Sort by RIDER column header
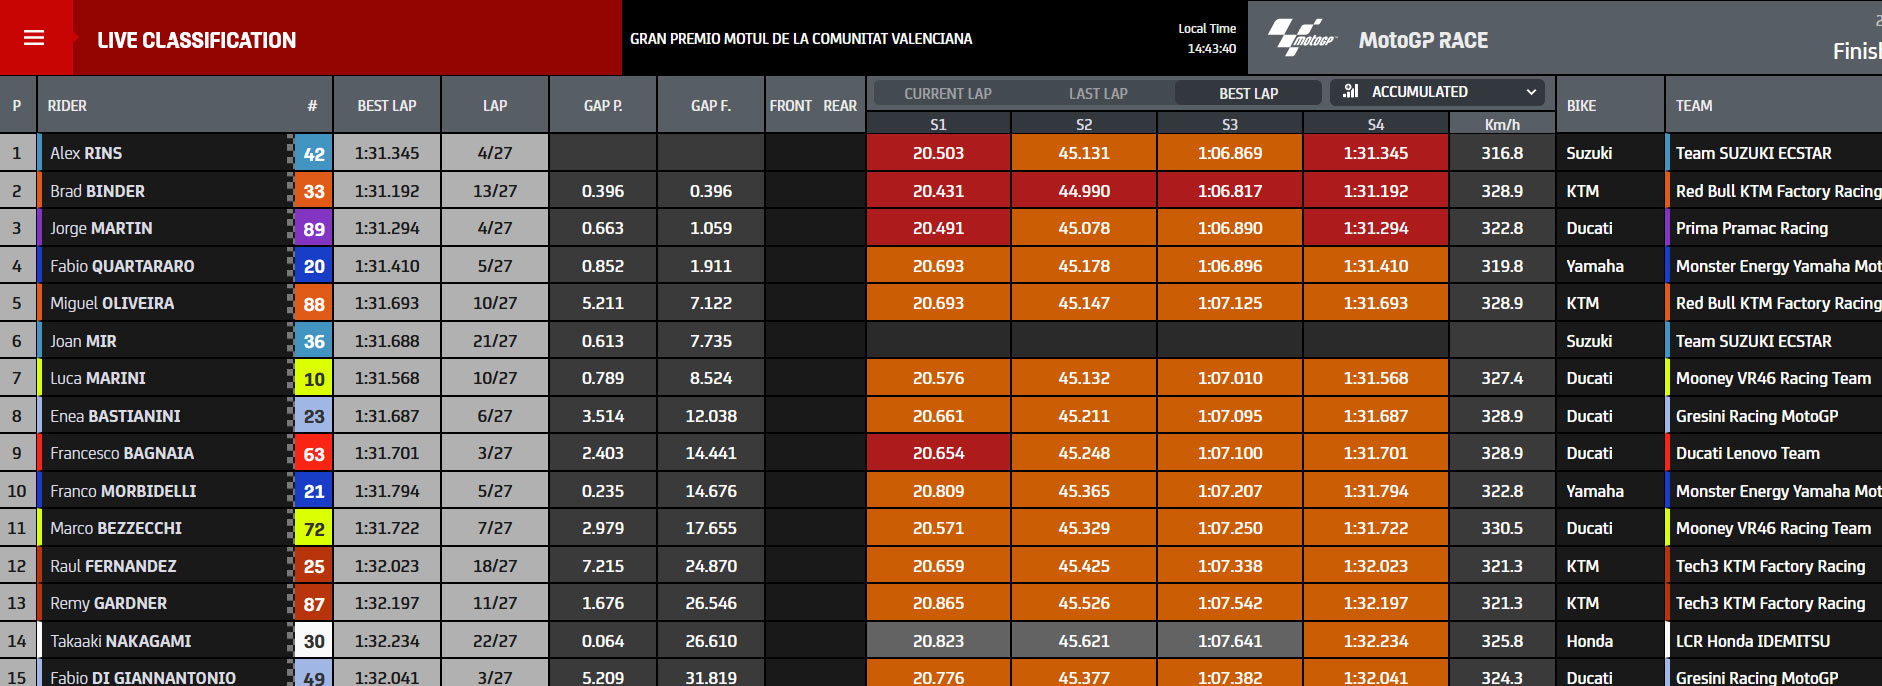The height and width of the screenshot is (686, 1882). tap(67, 105)
